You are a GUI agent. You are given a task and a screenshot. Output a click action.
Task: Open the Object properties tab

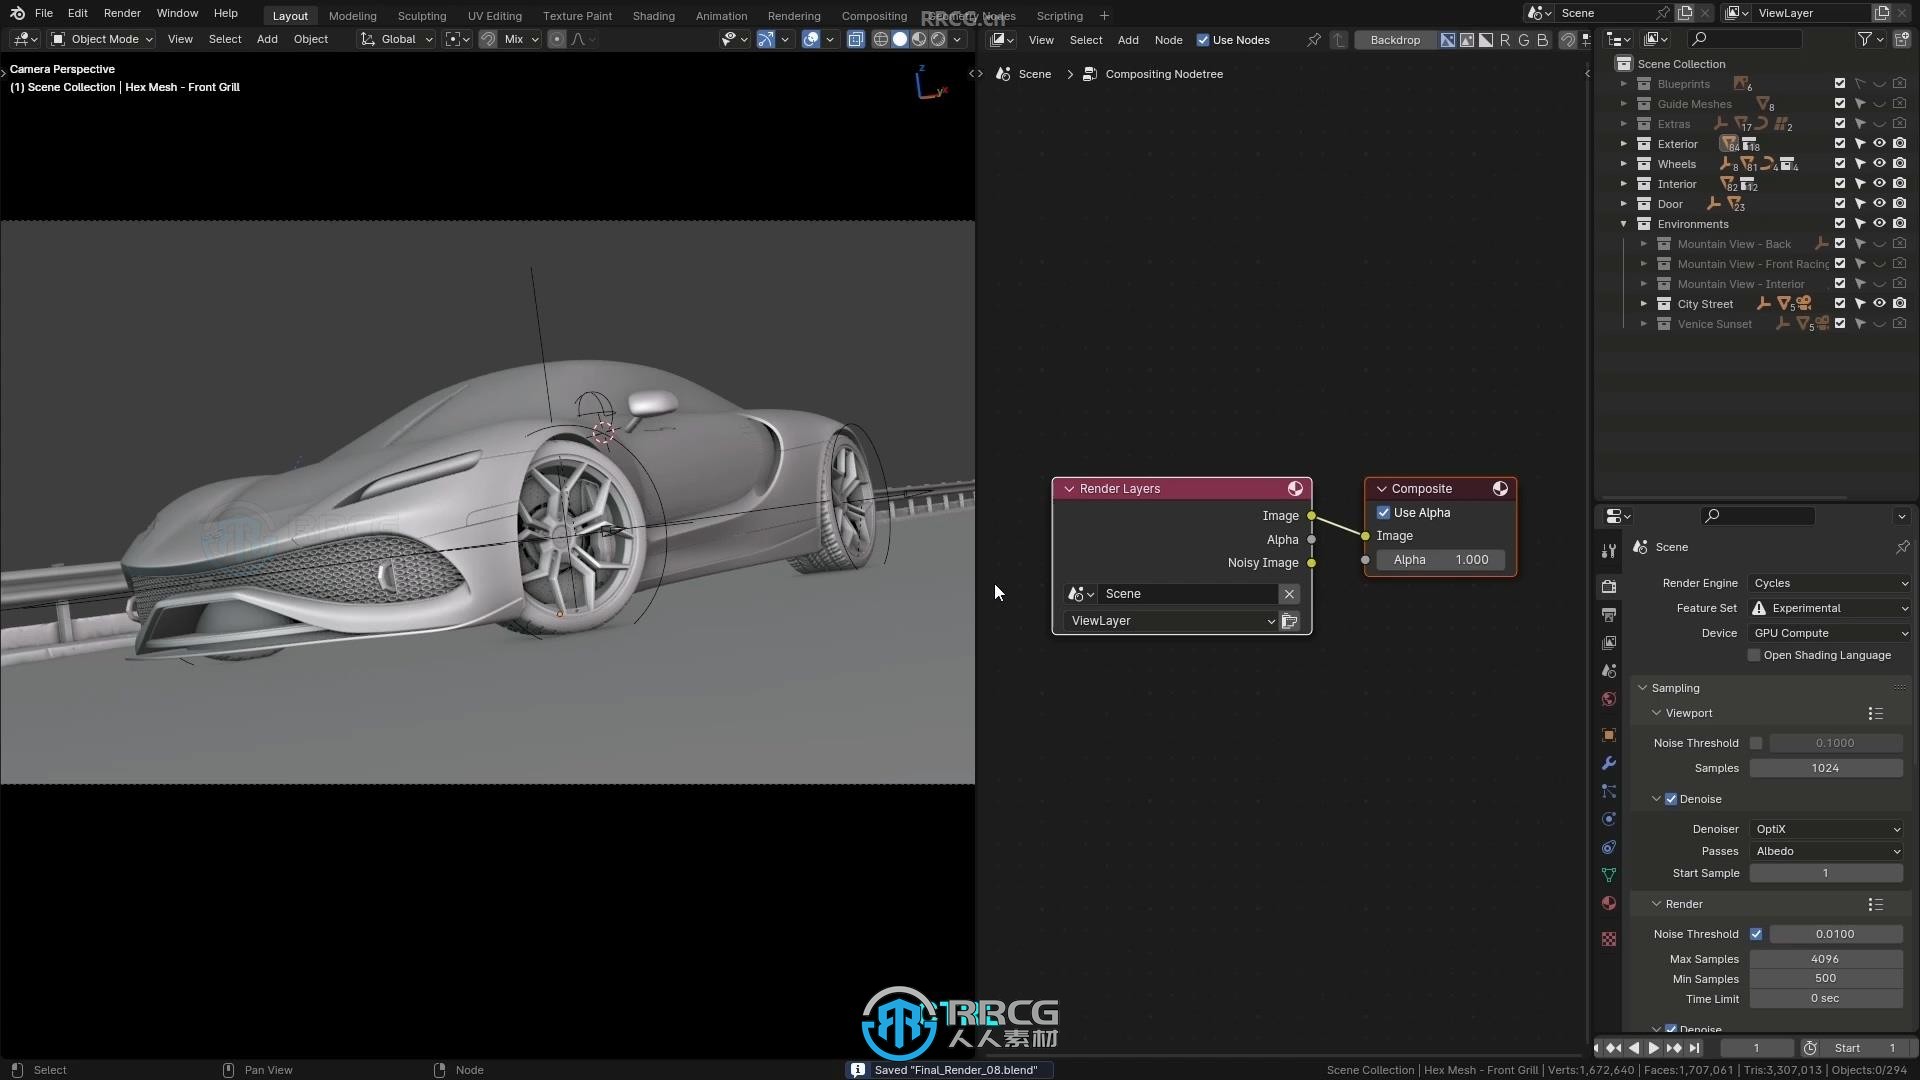point(1608,735)
